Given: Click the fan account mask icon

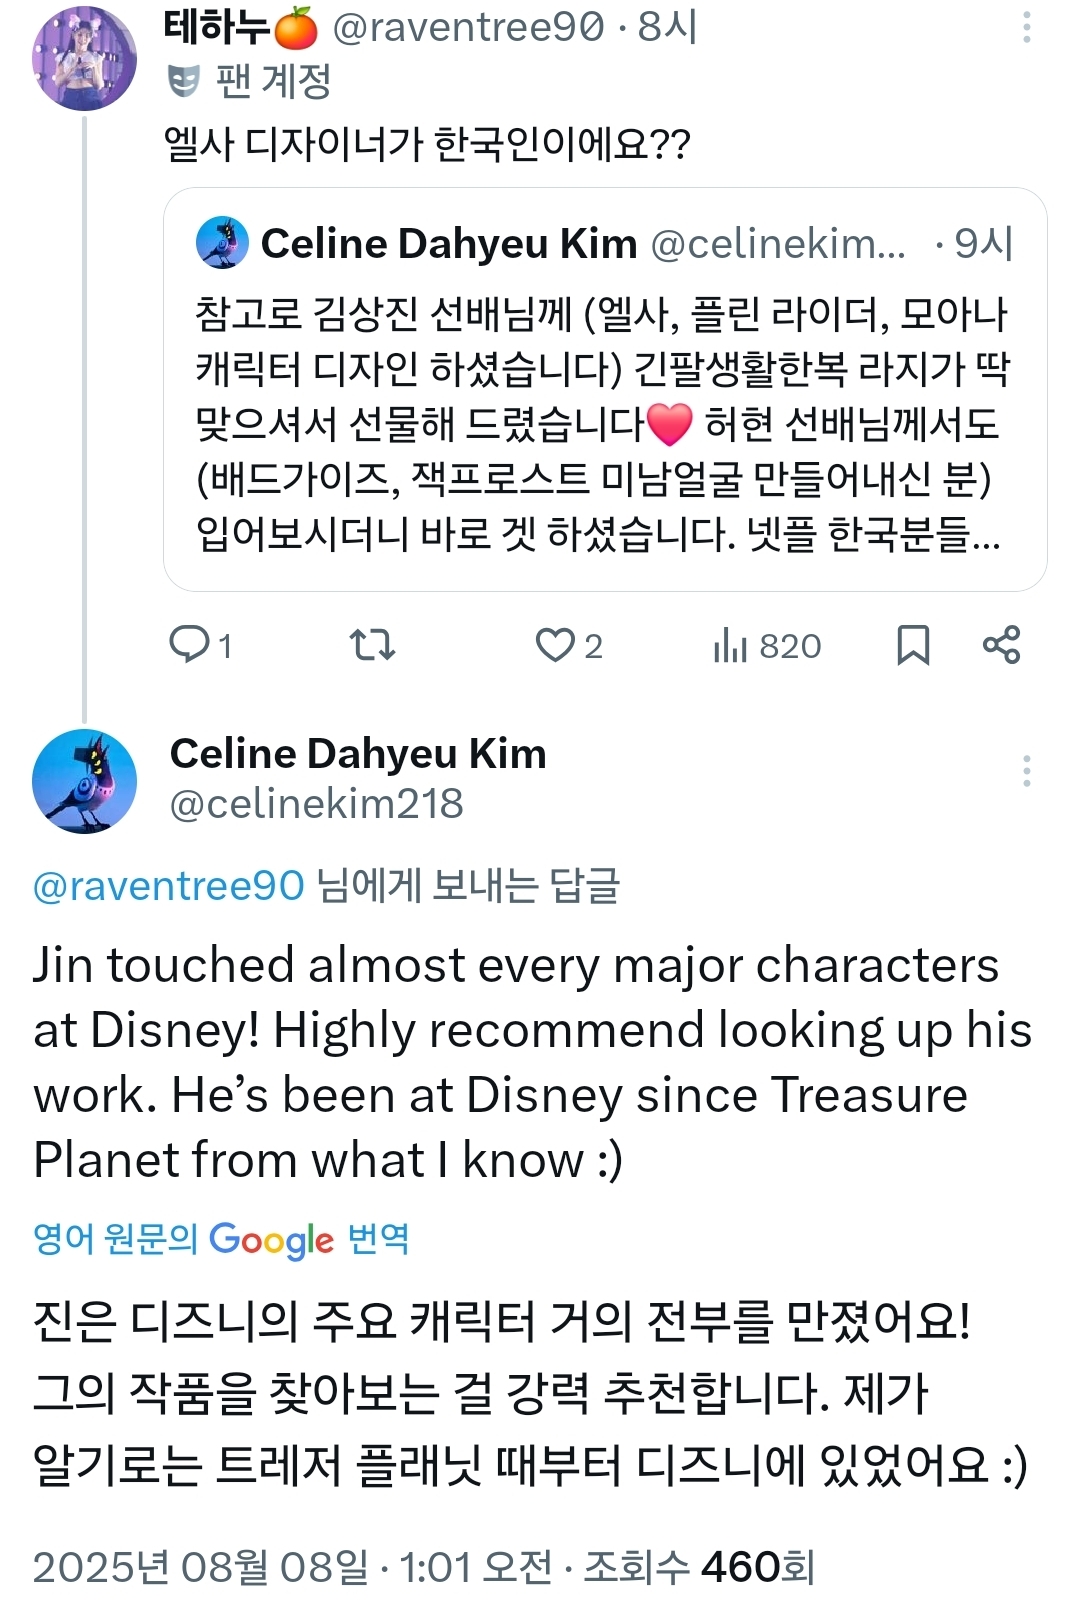Looking at the screenshot, I should (184, 81).
